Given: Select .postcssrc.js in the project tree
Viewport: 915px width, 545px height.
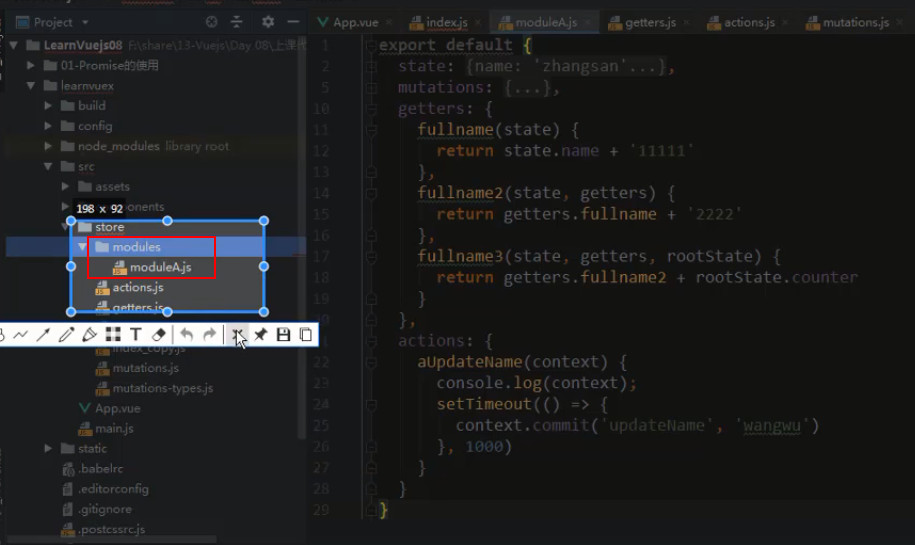Looking at the screenshot, I should [111, 529].
